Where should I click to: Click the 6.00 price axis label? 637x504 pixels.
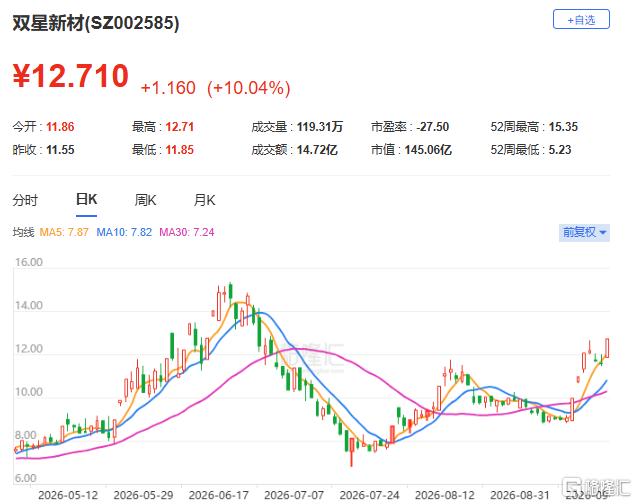coord(26,478)
